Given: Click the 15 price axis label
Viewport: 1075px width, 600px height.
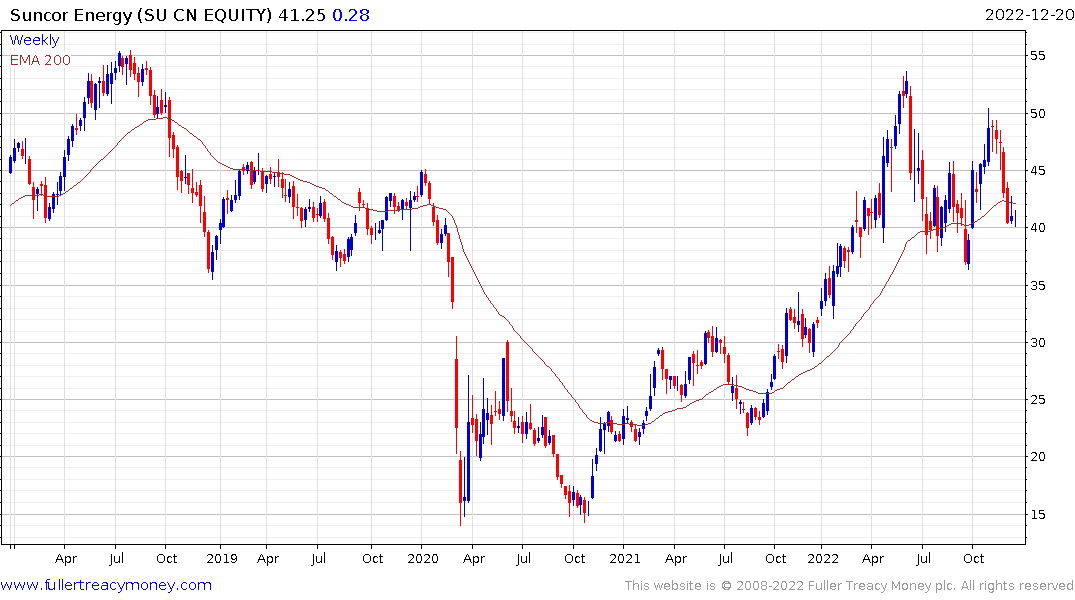Looking at the screenshot, I should coord(1038,514).
